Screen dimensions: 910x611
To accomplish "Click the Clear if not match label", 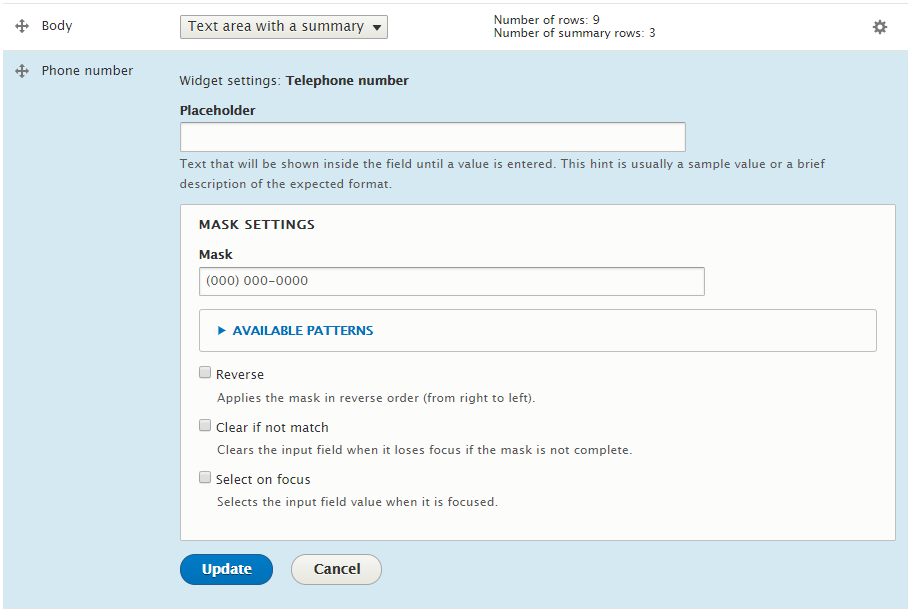I will point(272,428).
